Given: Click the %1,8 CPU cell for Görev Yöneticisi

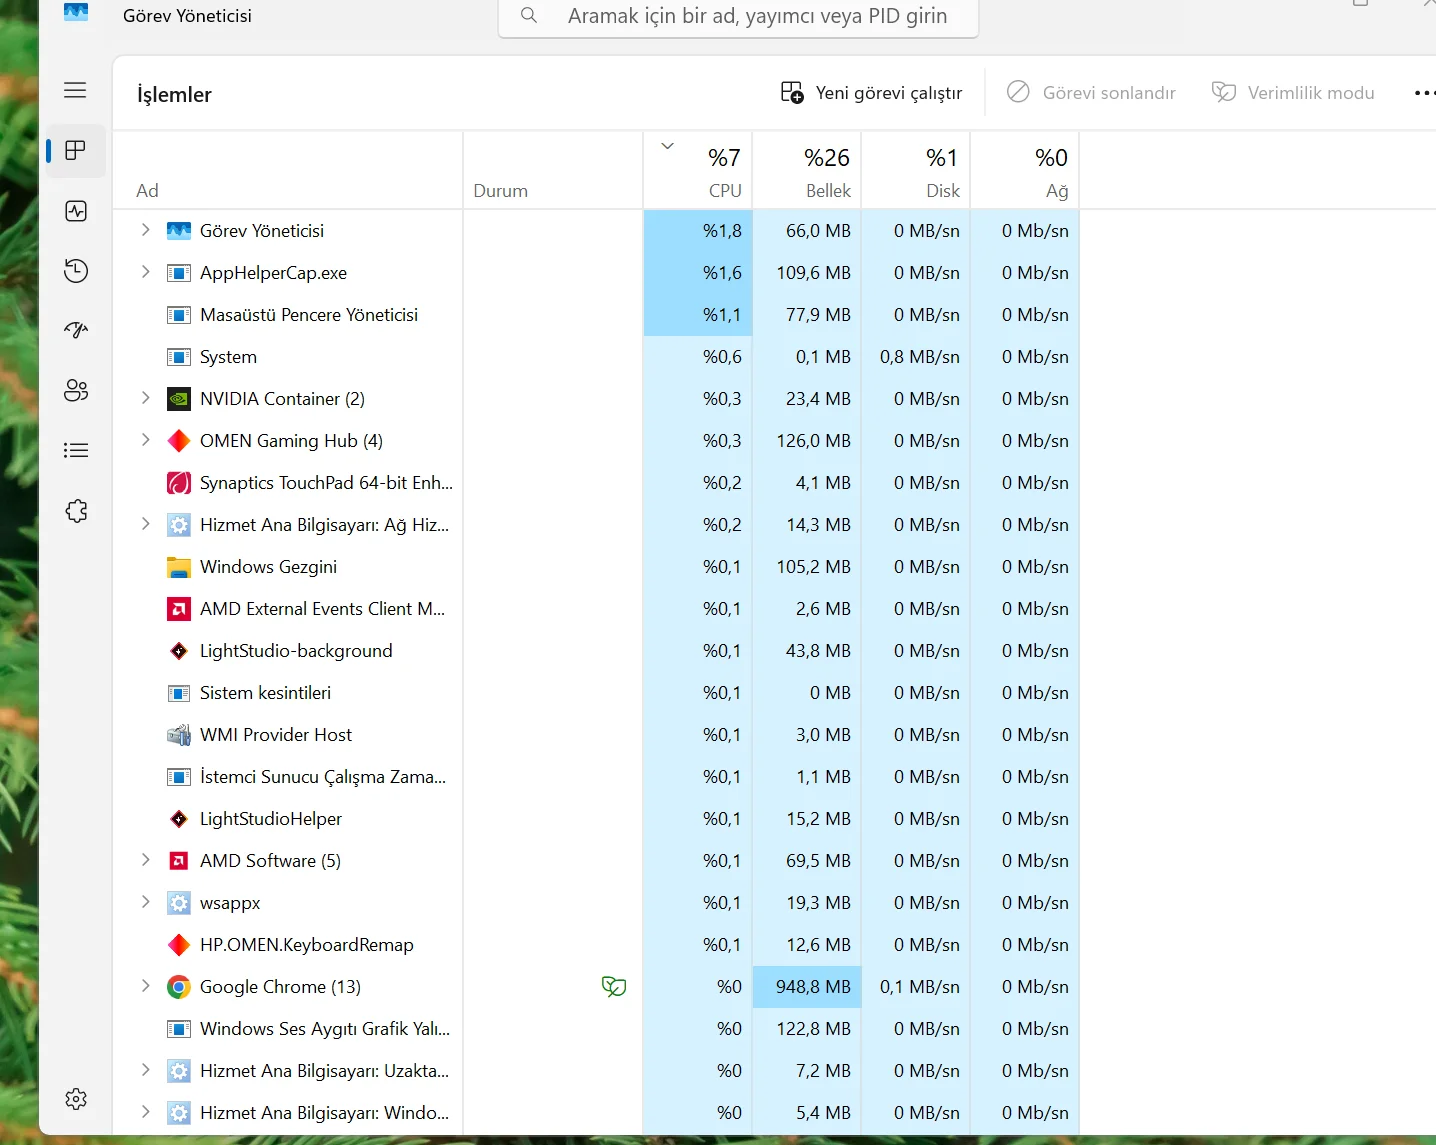Looking at the screenshot, I should tap(698, 231).
